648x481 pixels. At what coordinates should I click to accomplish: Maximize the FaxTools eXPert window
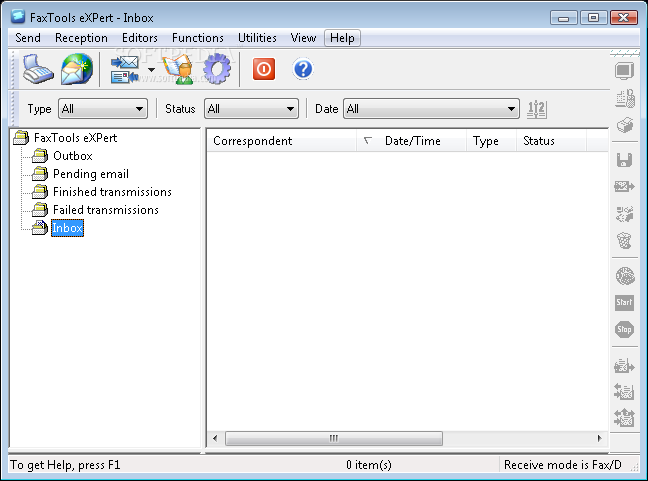pyautogui.click(x=593, y=18)
